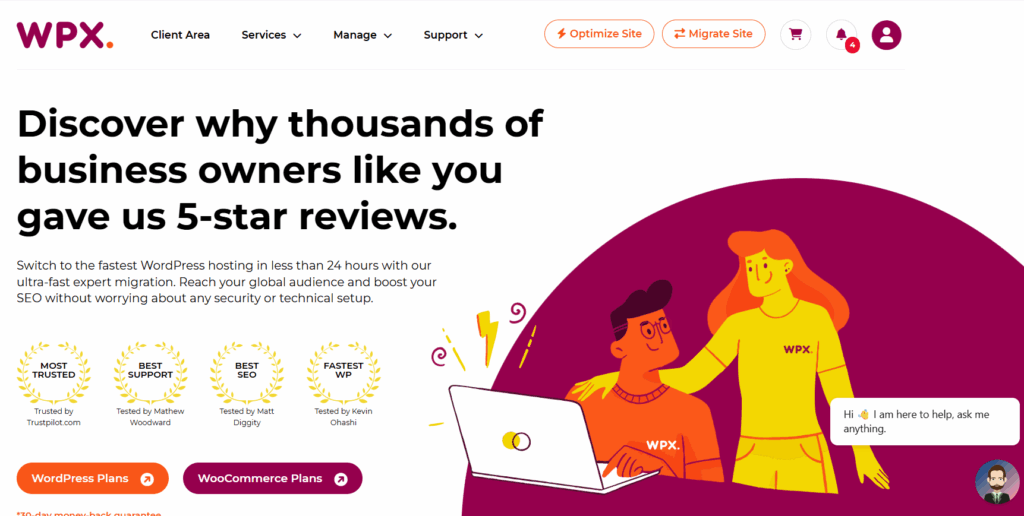This screenshot has height=516, width=1024.
Task: Click the Fastest WP laurel badge
Action: [x=344, y=372]
